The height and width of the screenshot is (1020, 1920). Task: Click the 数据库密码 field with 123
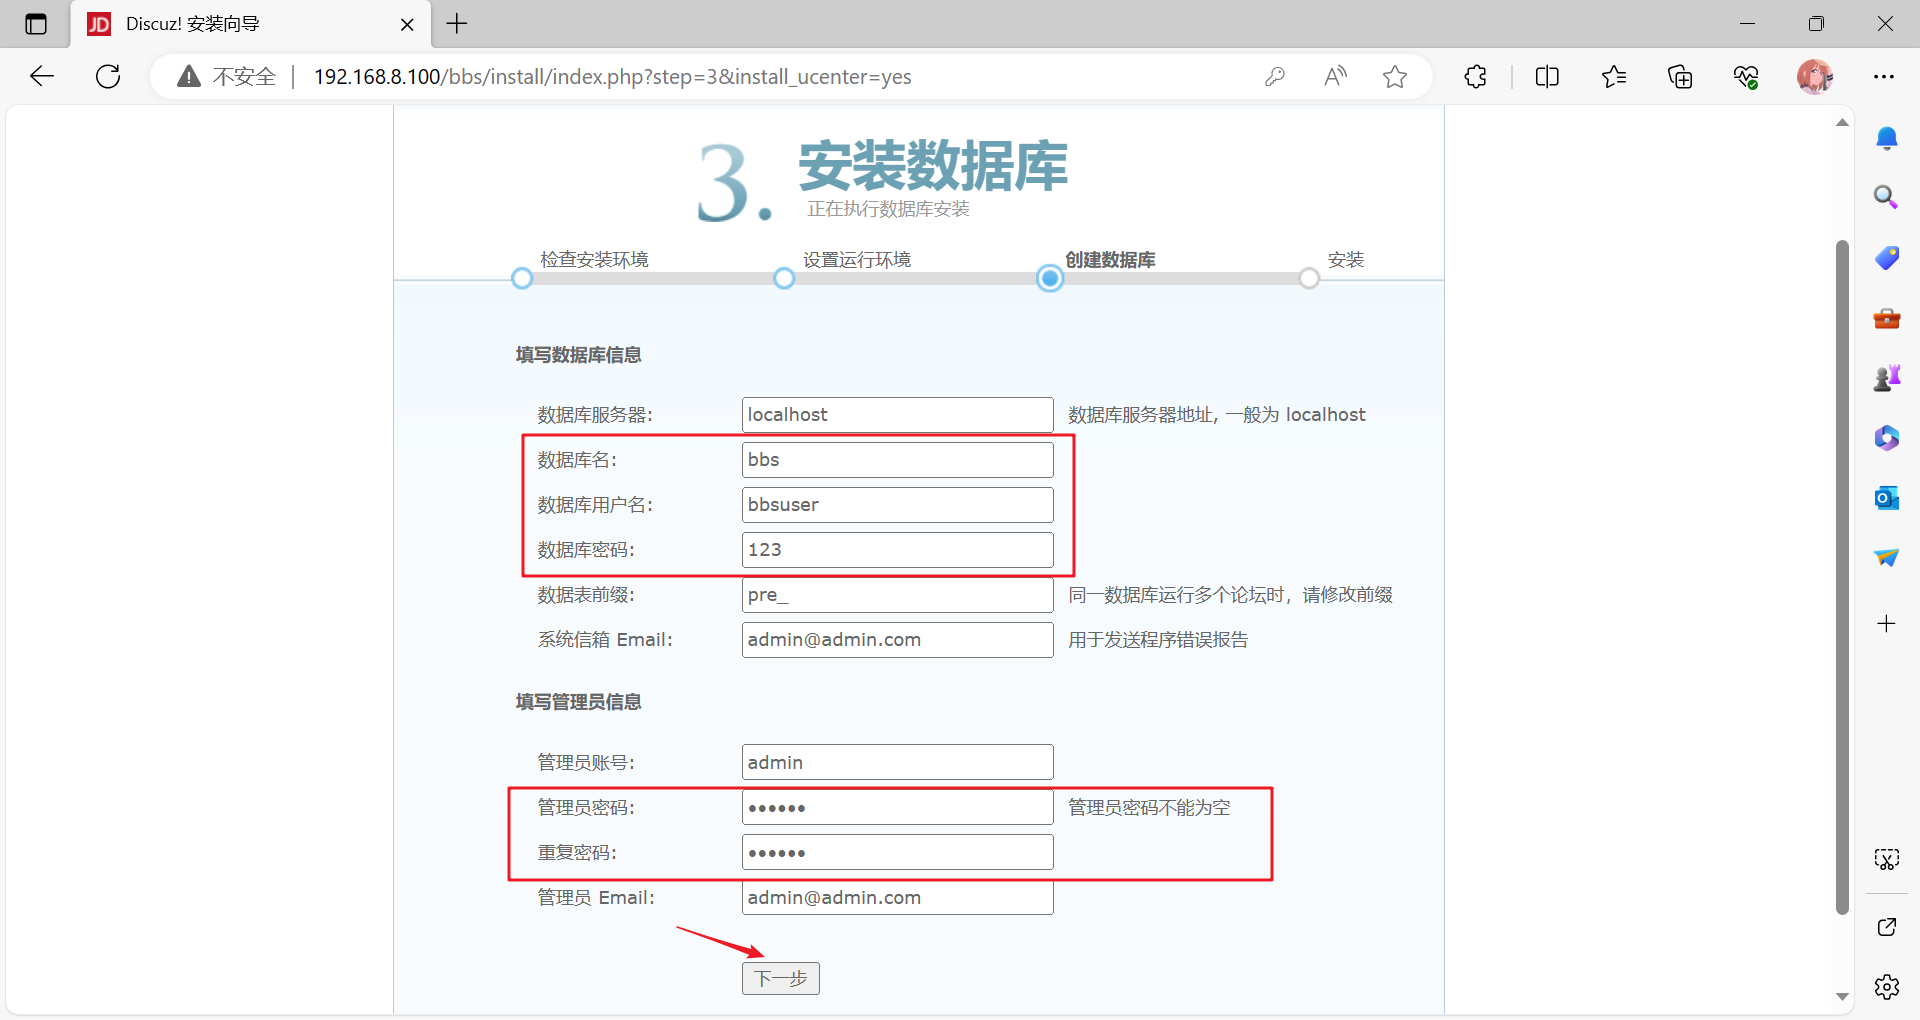[898, 550]
